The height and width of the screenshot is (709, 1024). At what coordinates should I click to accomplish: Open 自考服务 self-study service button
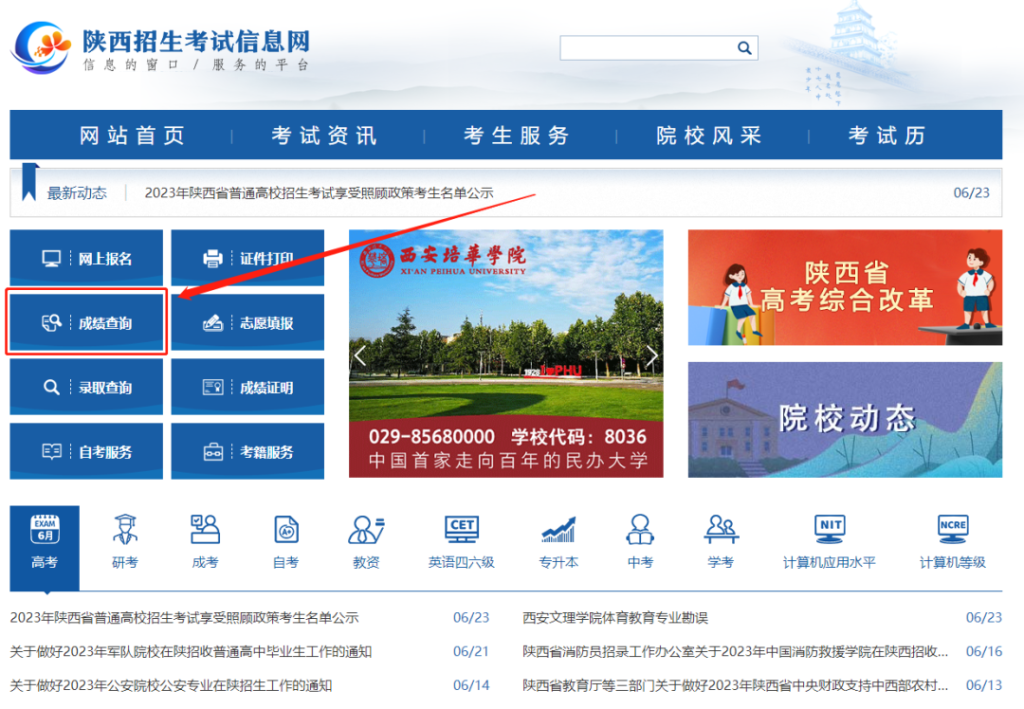point(86,452)
